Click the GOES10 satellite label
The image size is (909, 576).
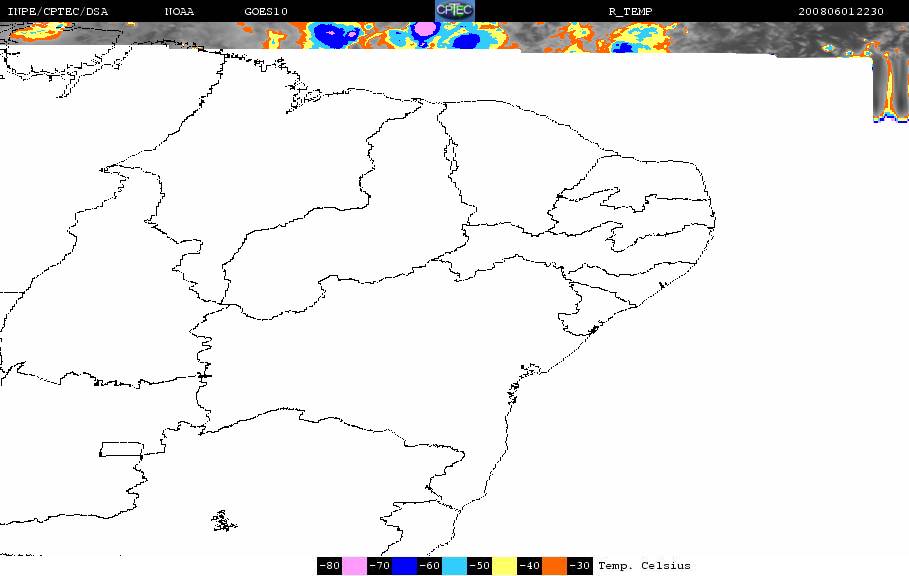click(266, 11)
